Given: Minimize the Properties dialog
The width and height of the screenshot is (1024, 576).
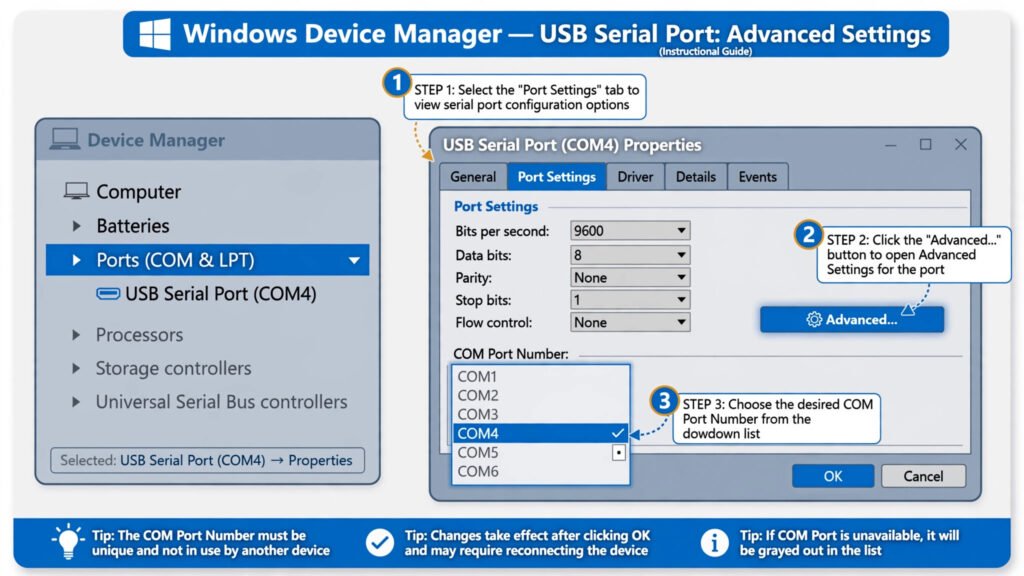Looking at the screenshot, I should coord(890,145).
